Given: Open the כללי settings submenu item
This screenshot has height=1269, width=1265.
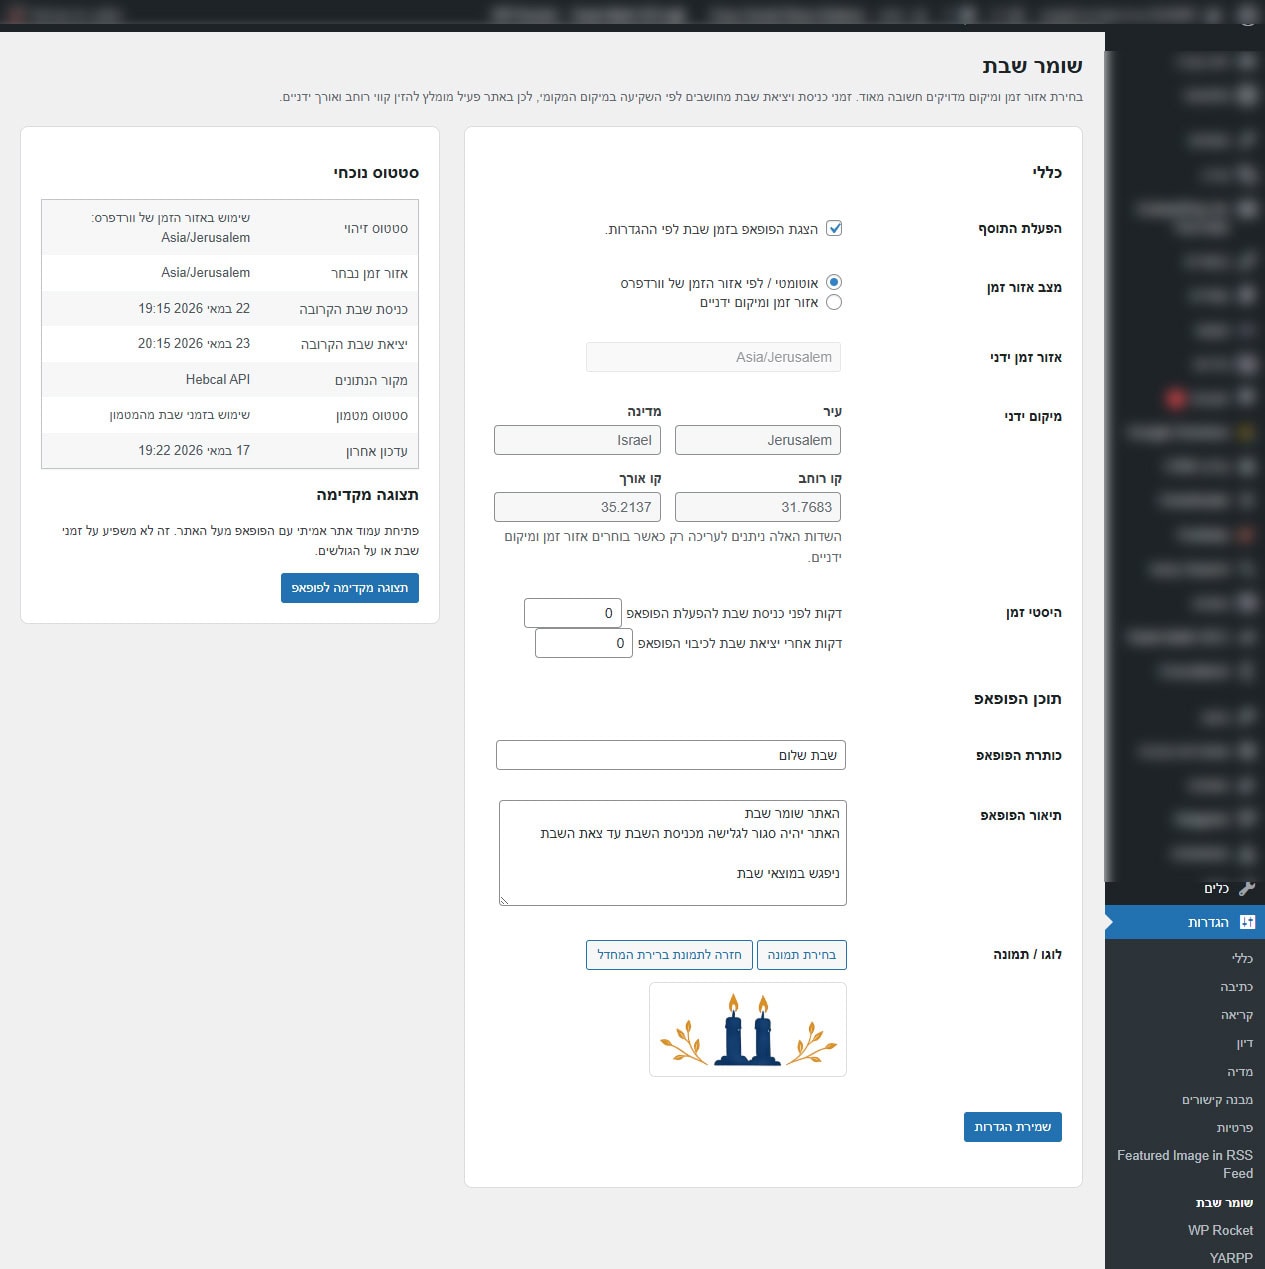Looking at the screenshot, I should pos(1242,958).
